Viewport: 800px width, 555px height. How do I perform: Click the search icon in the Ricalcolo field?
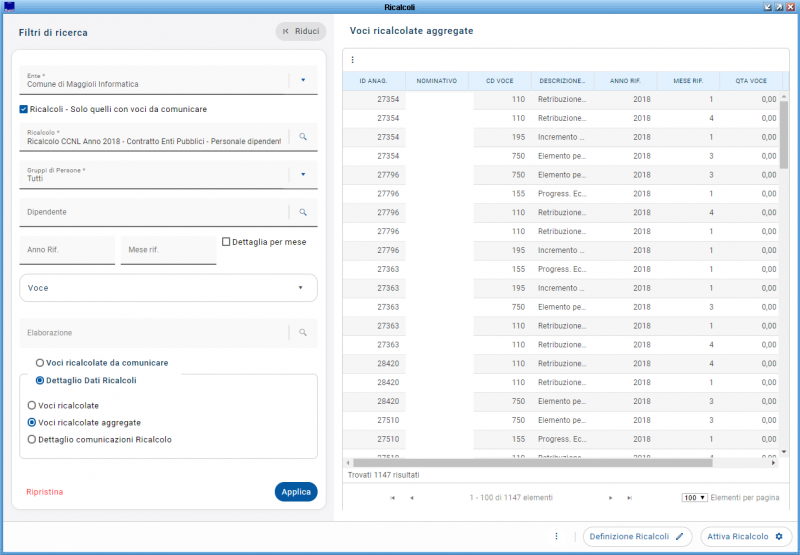[x=302, y=136]
